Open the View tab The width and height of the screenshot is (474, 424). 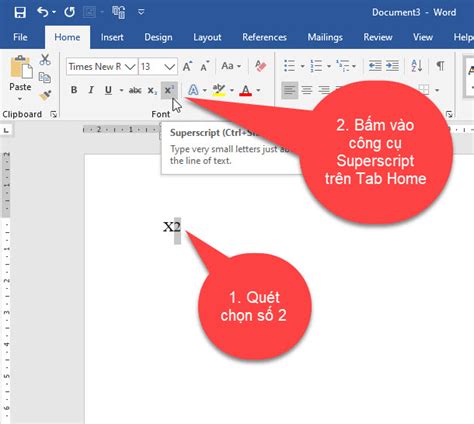click(423, 37)
